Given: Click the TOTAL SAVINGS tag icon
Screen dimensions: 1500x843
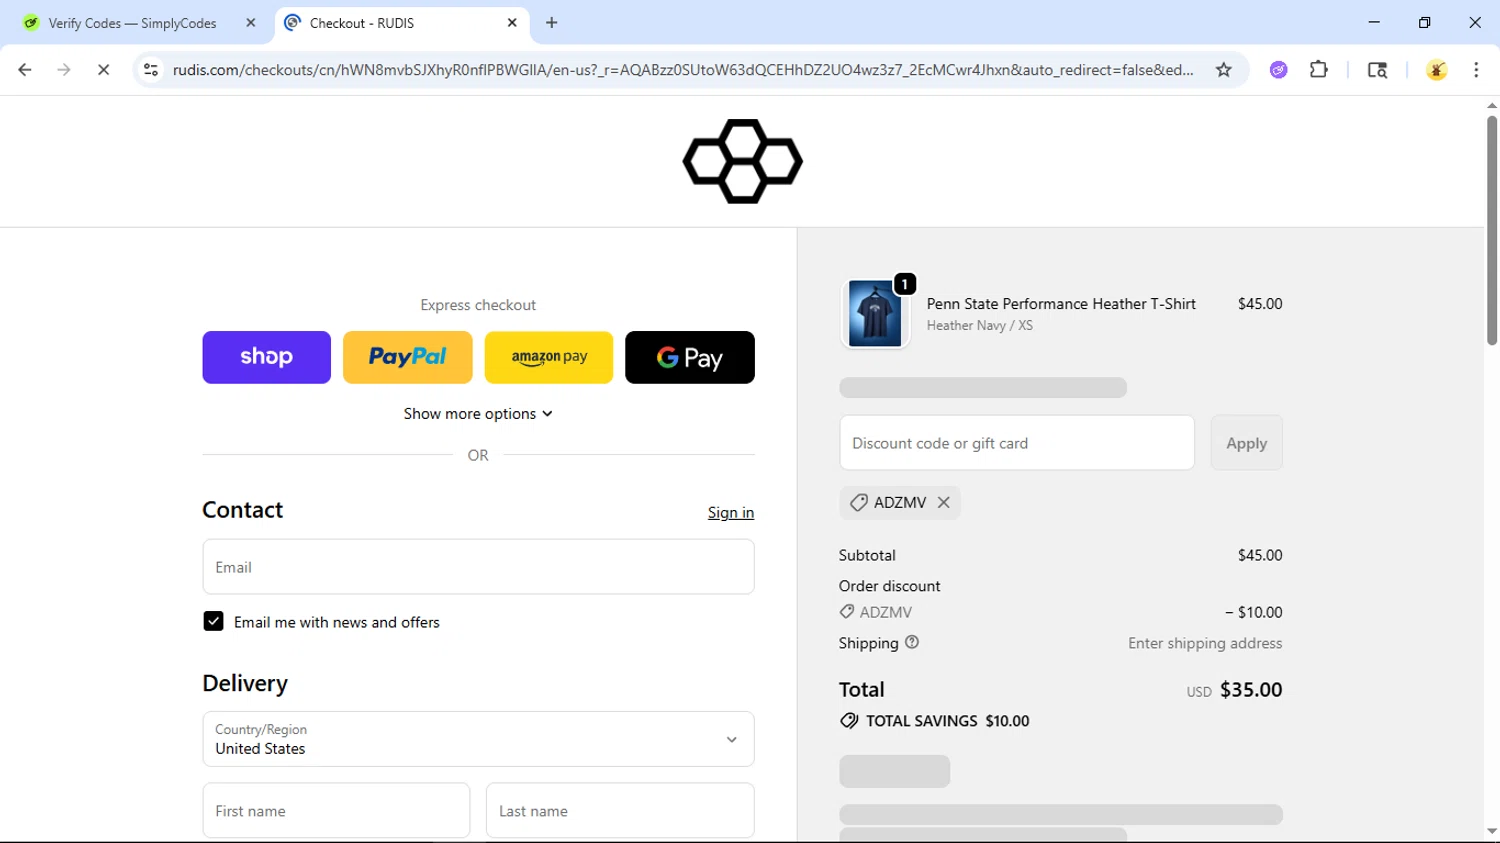Looking at the screenshot, I should 849,721.
